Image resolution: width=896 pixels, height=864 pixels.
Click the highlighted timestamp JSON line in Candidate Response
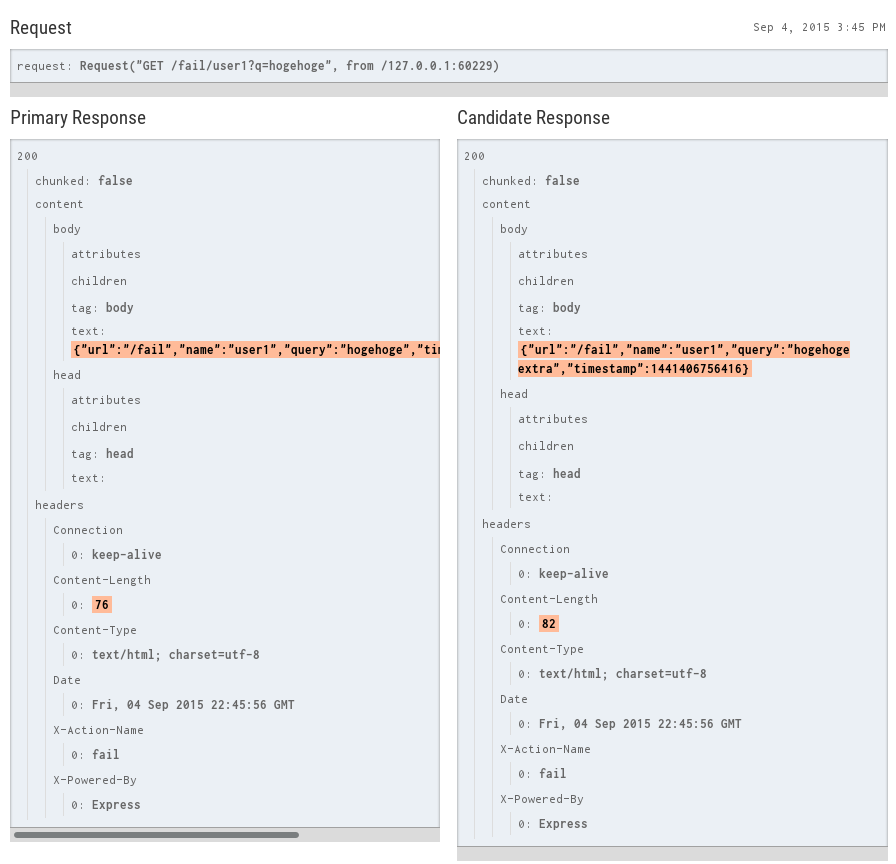(x=634, y=369)
